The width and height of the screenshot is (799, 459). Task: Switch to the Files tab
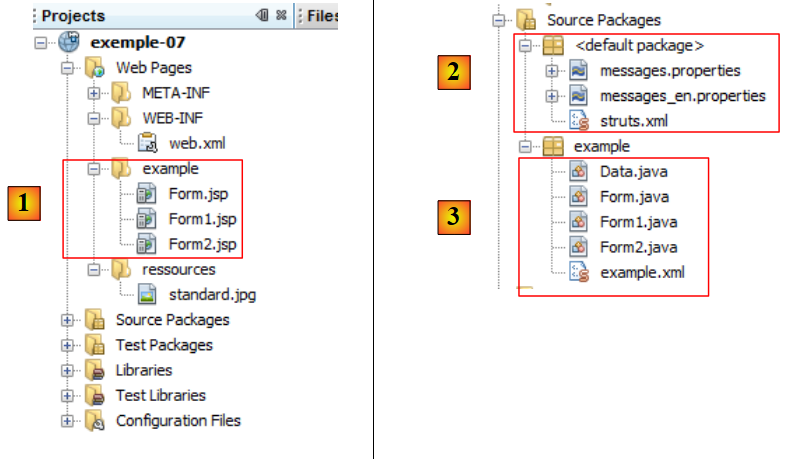pyautogui.click(x=322, y=16)
